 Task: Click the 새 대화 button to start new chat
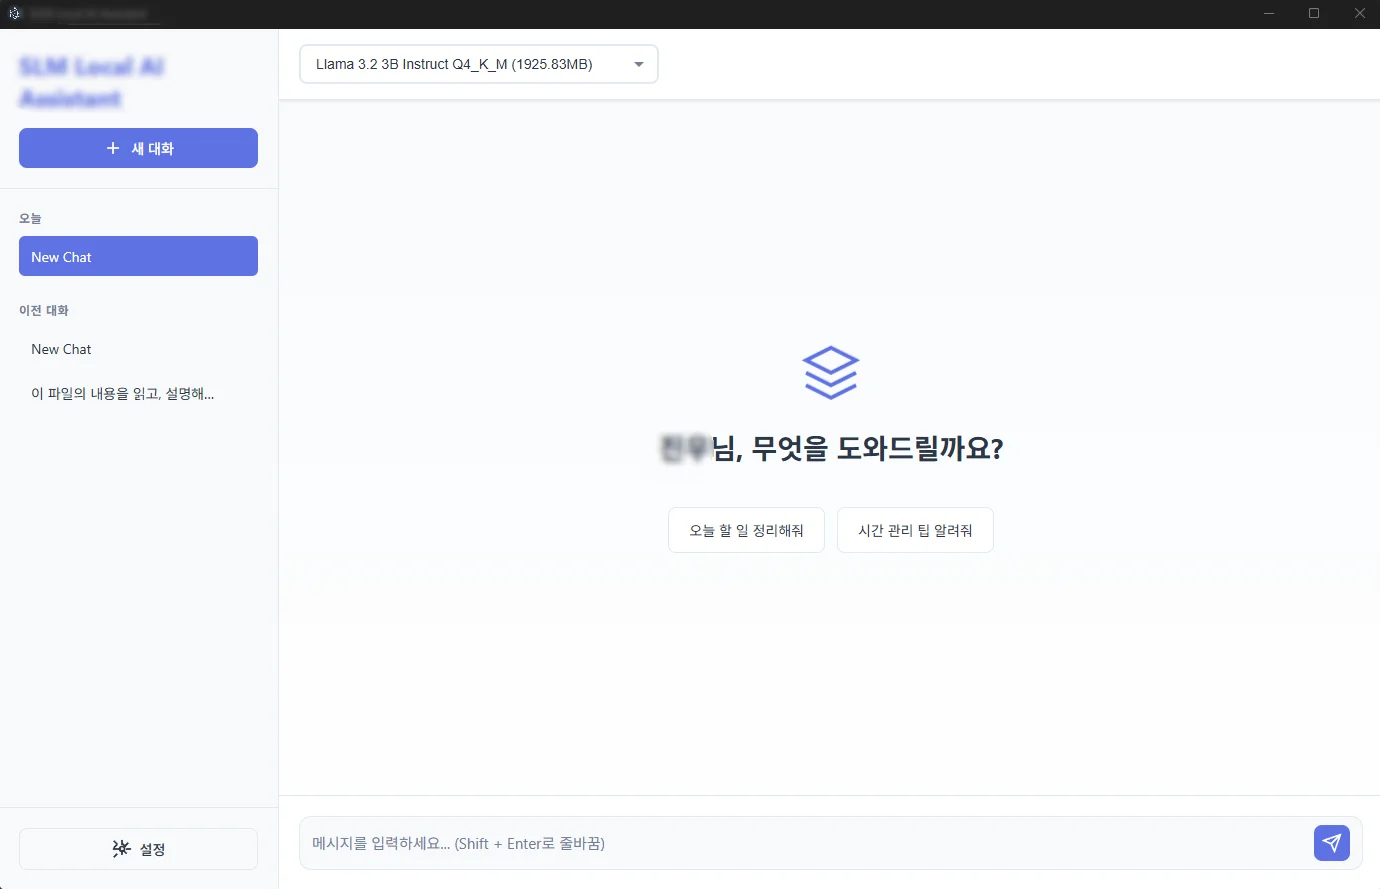point(138,147)
